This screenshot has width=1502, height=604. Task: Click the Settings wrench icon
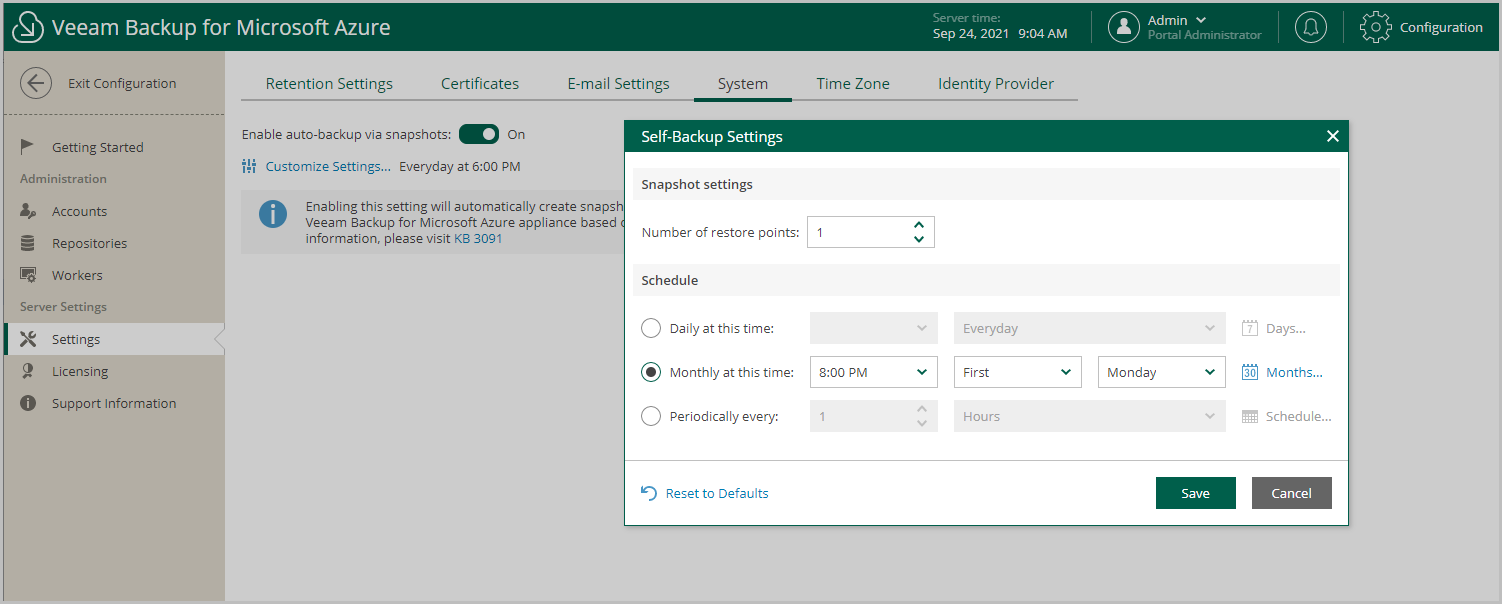coord(28,339)
